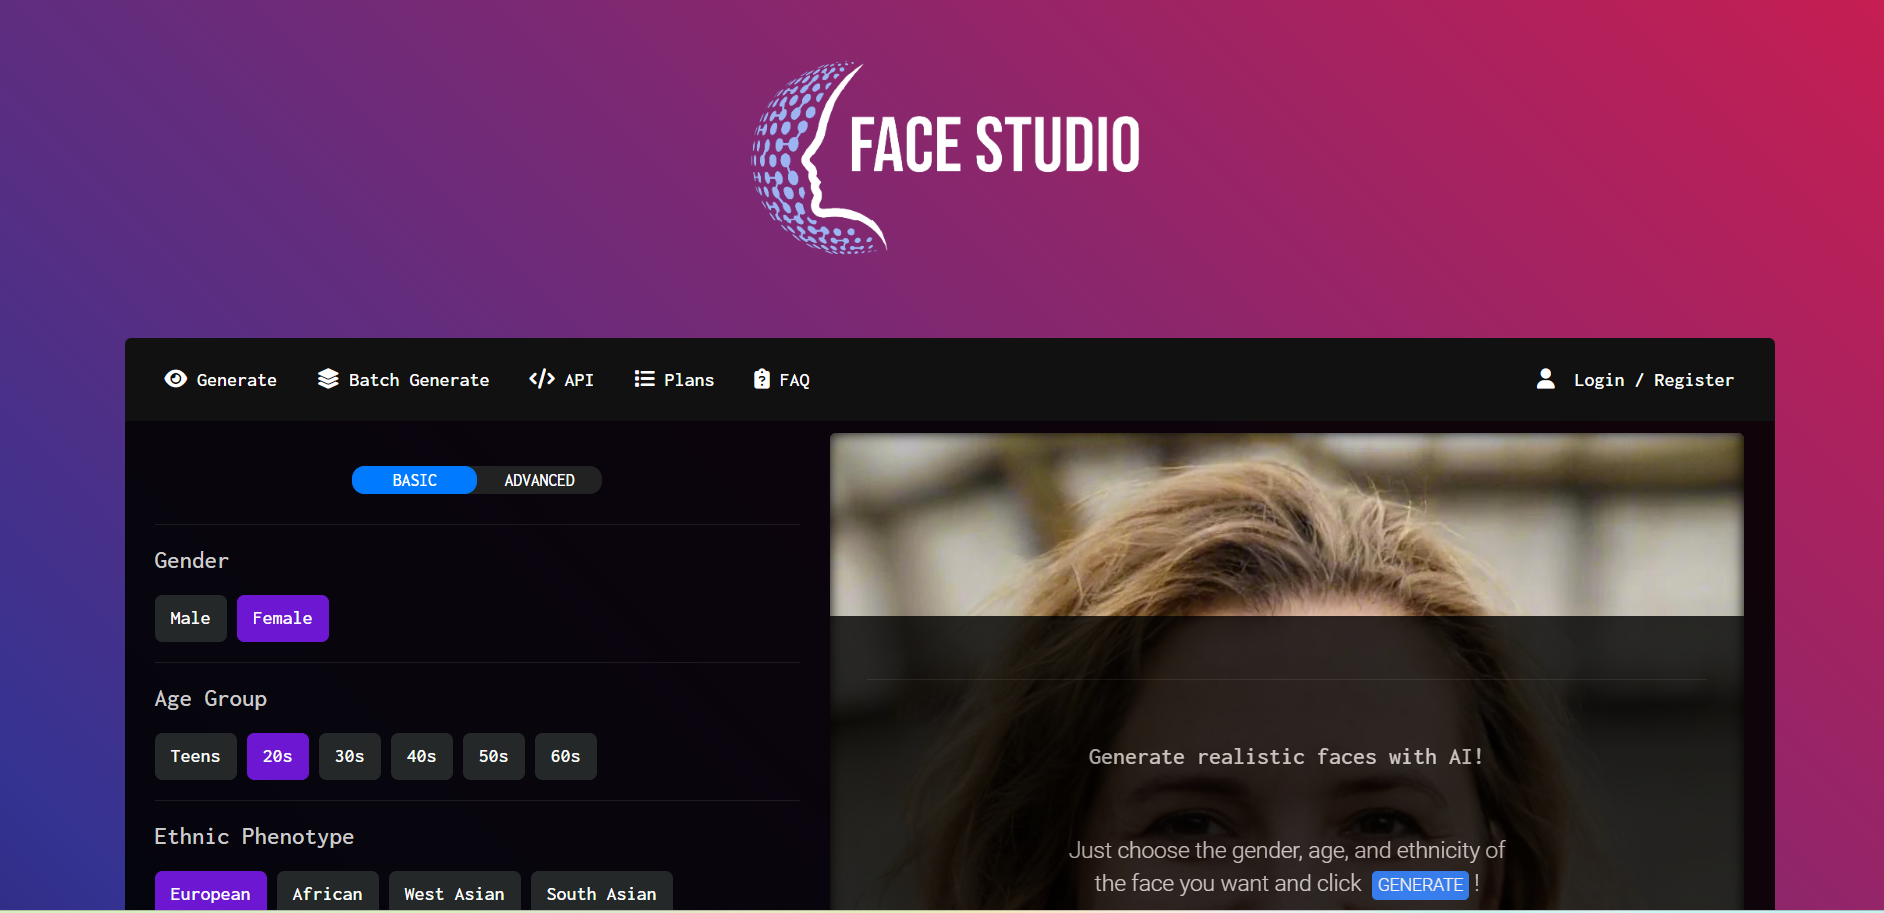
Task: Open the Login / Register link
Action: (x=1653, y=380)
